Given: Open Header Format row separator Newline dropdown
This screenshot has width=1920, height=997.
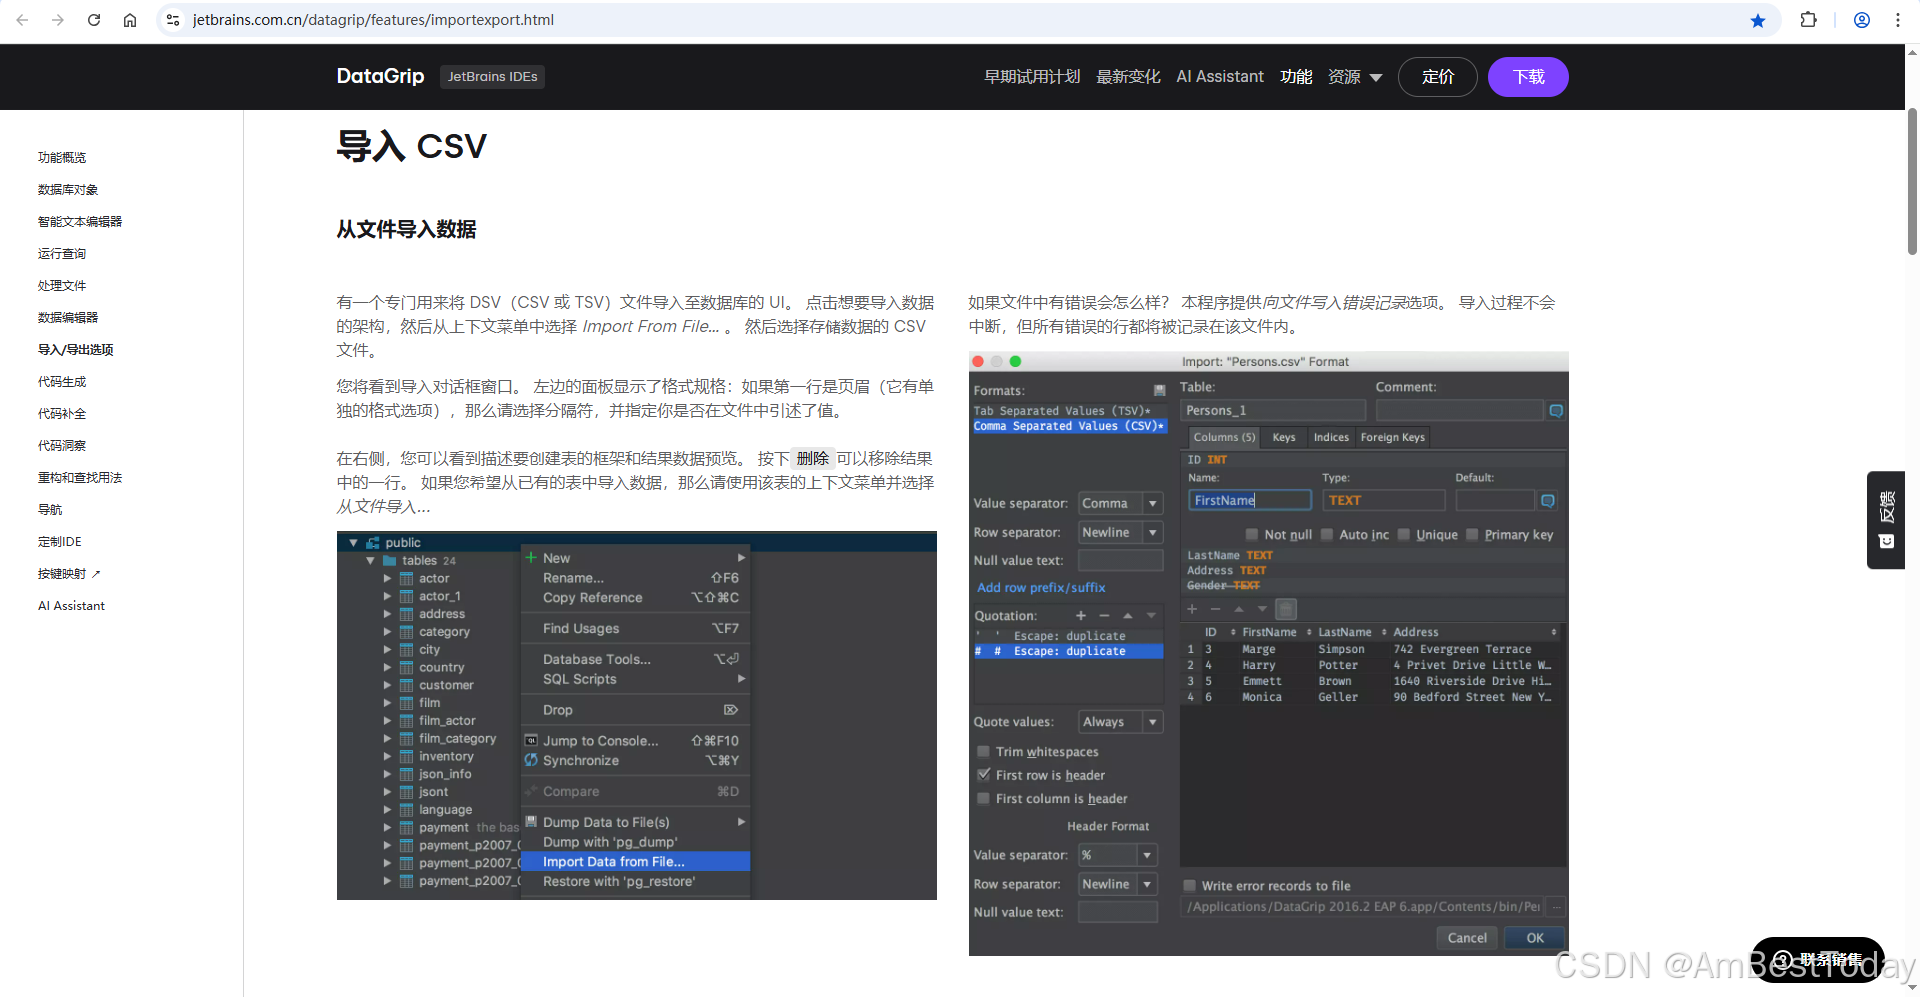Looking at the screenshot, I should point(1117,885).
